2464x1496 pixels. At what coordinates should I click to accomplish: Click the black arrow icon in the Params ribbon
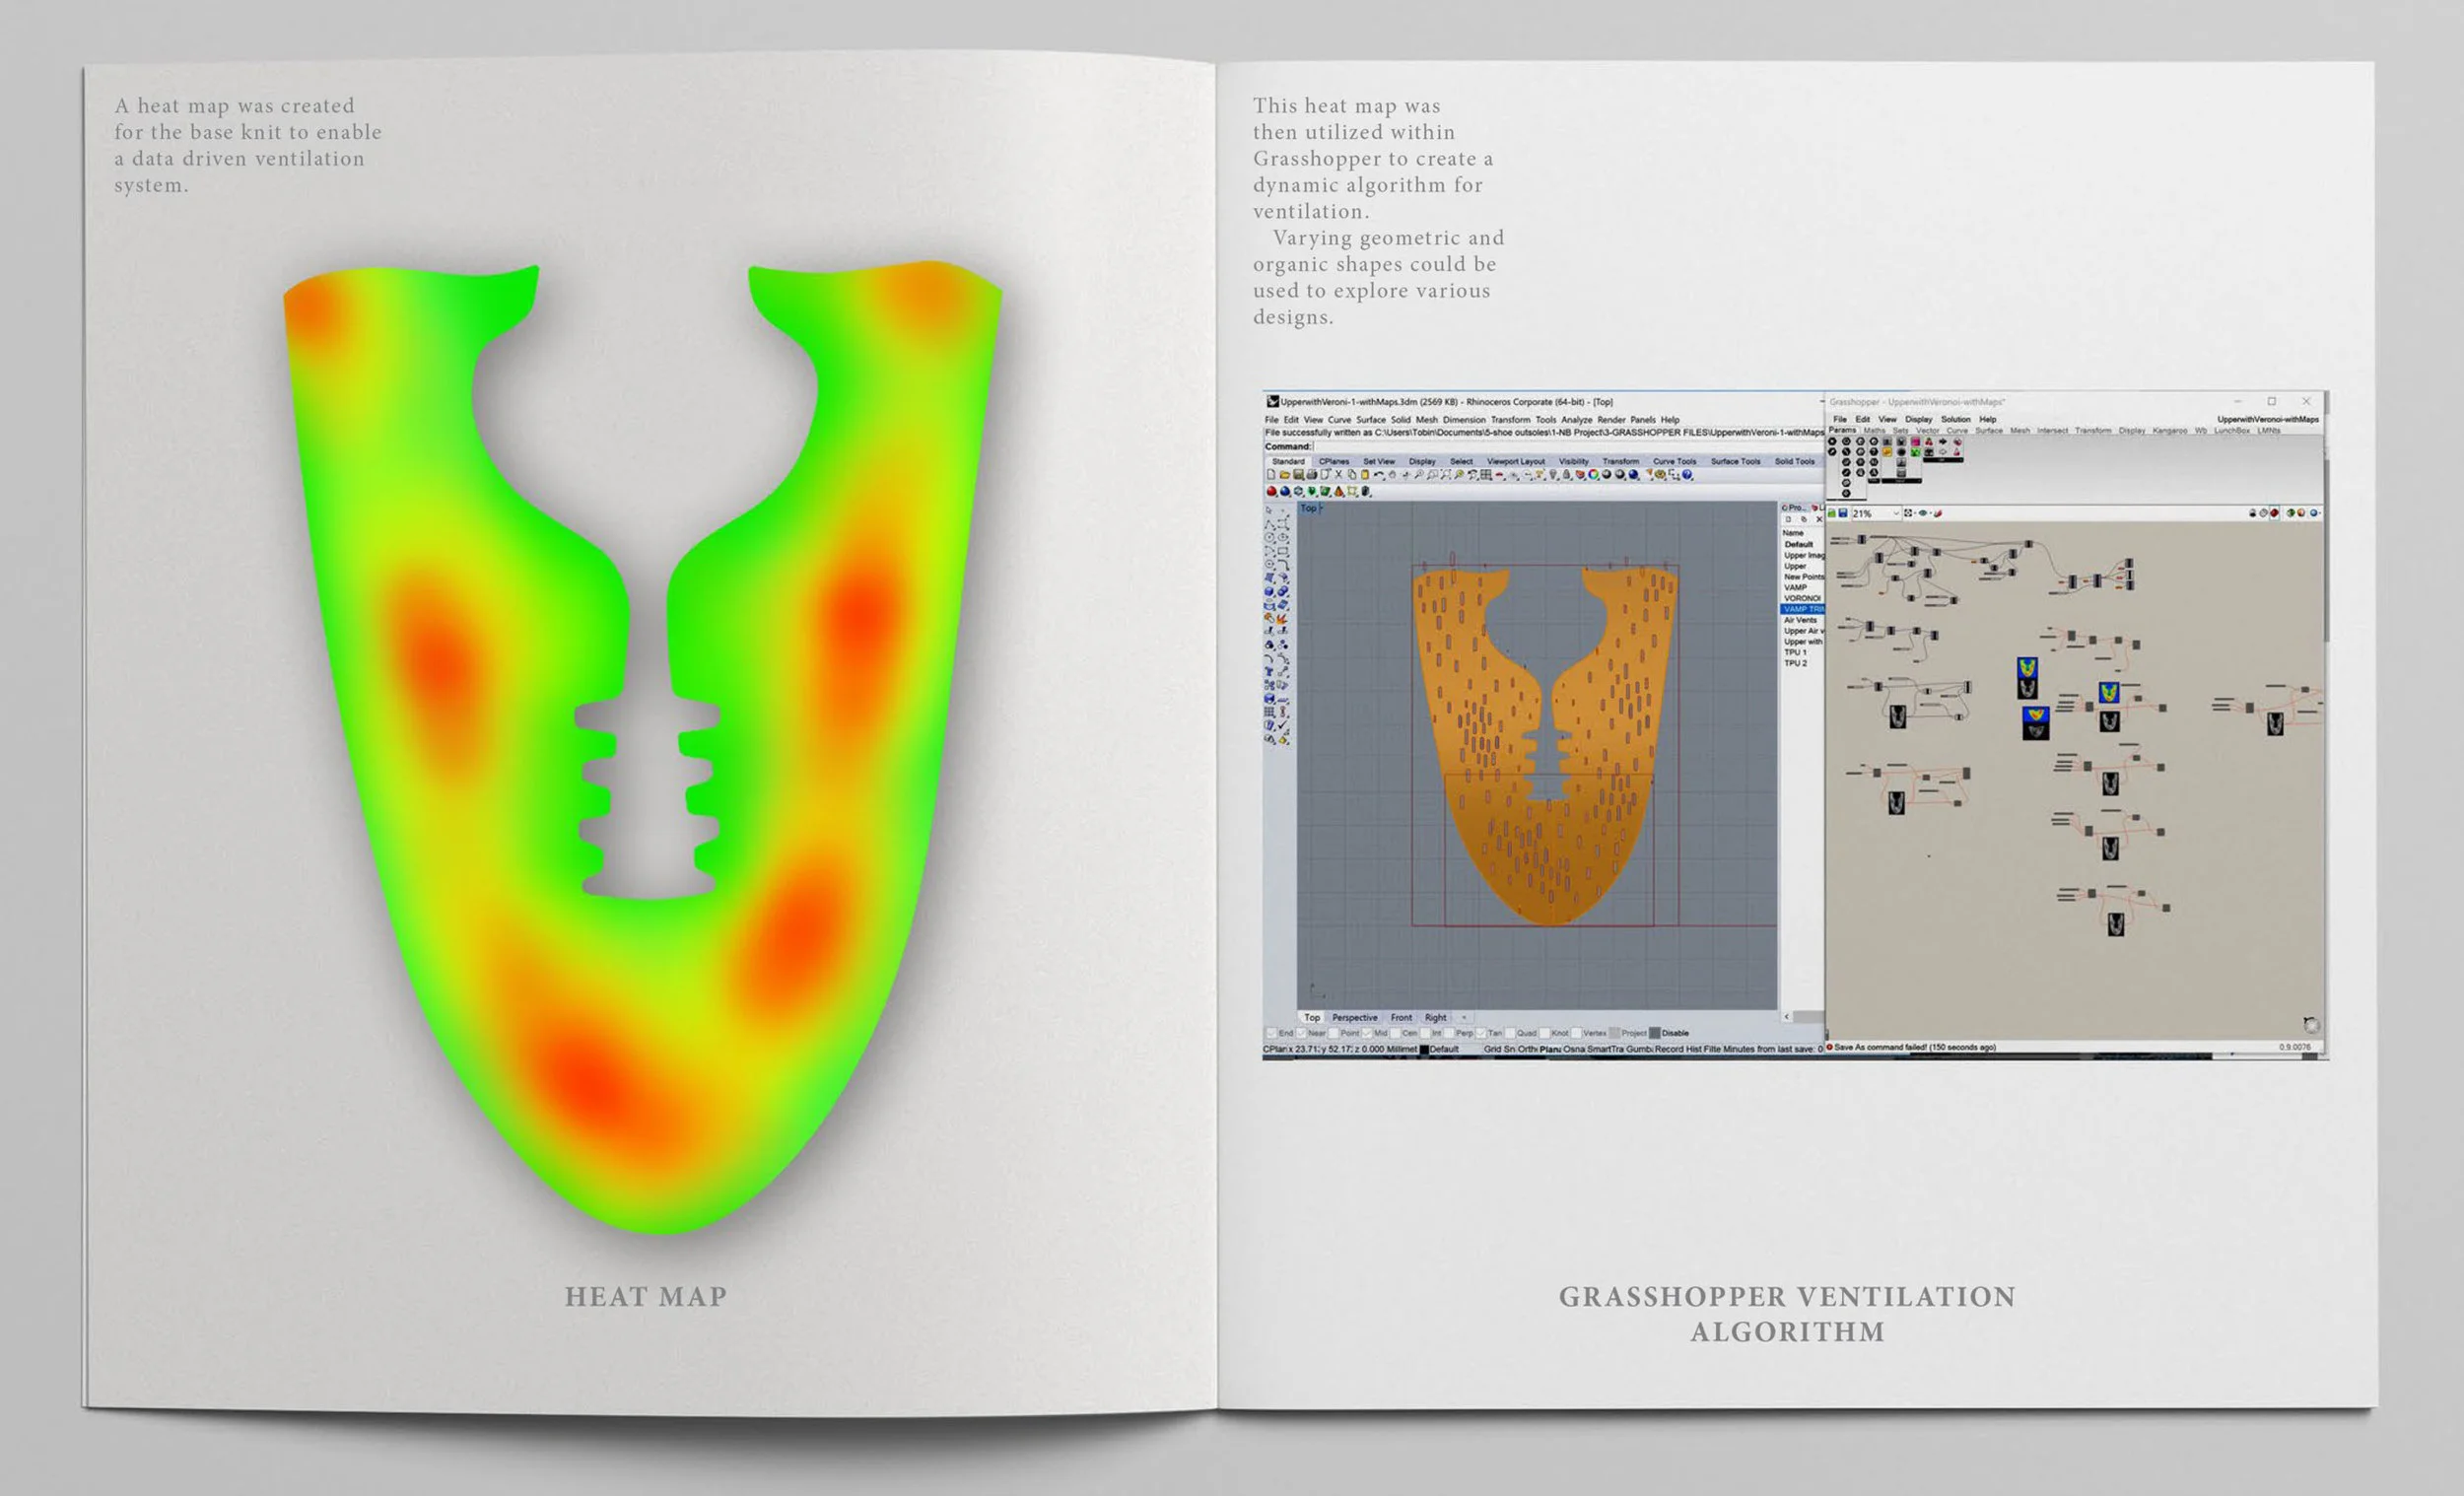point(1943,442)
